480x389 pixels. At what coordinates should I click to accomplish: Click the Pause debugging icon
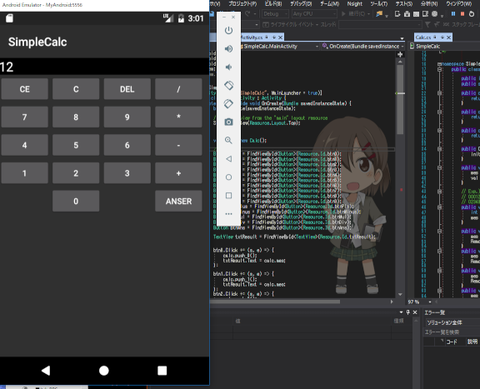453,14
